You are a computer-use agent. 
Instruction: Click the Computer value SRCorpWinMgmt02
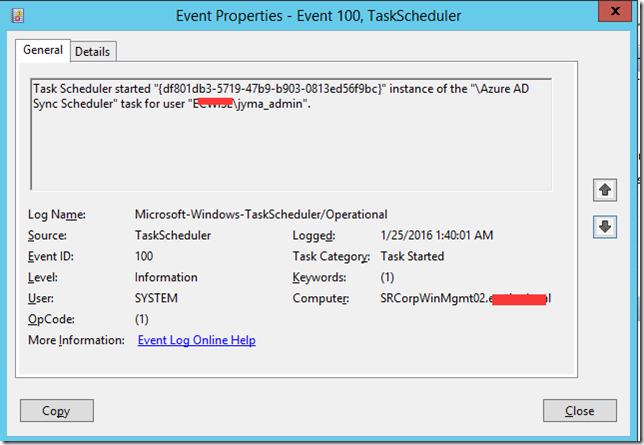465,298
